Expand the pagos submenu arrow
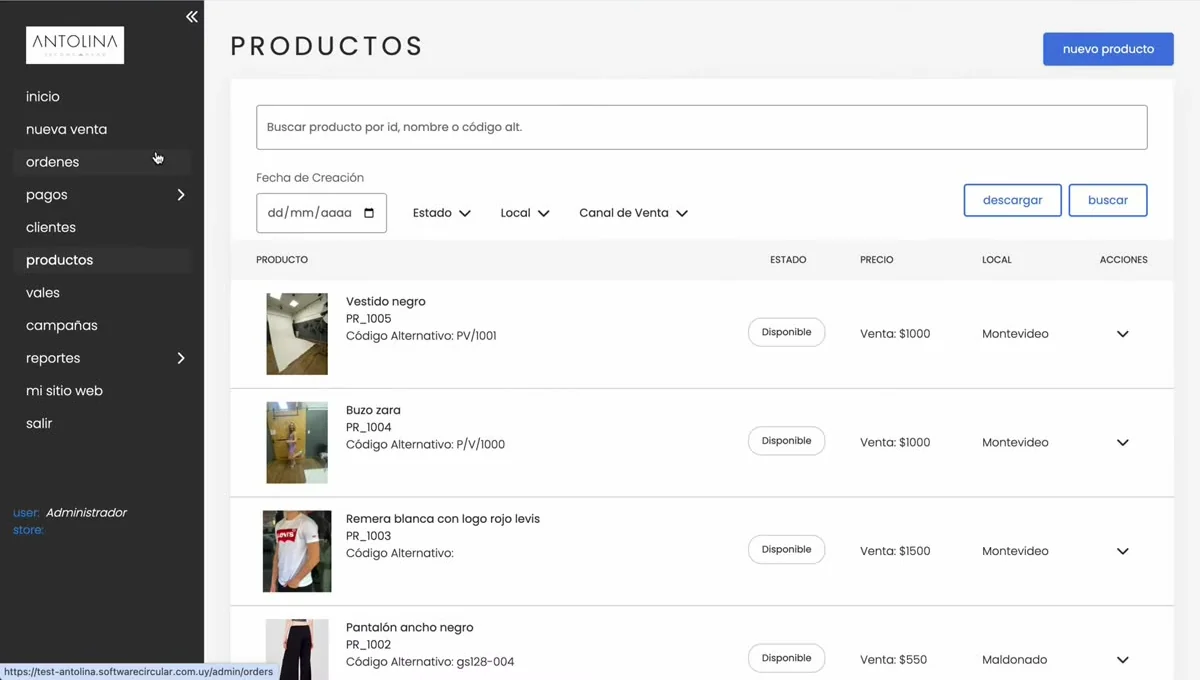This screenshot has width=1200, height=680. (181, 195)
